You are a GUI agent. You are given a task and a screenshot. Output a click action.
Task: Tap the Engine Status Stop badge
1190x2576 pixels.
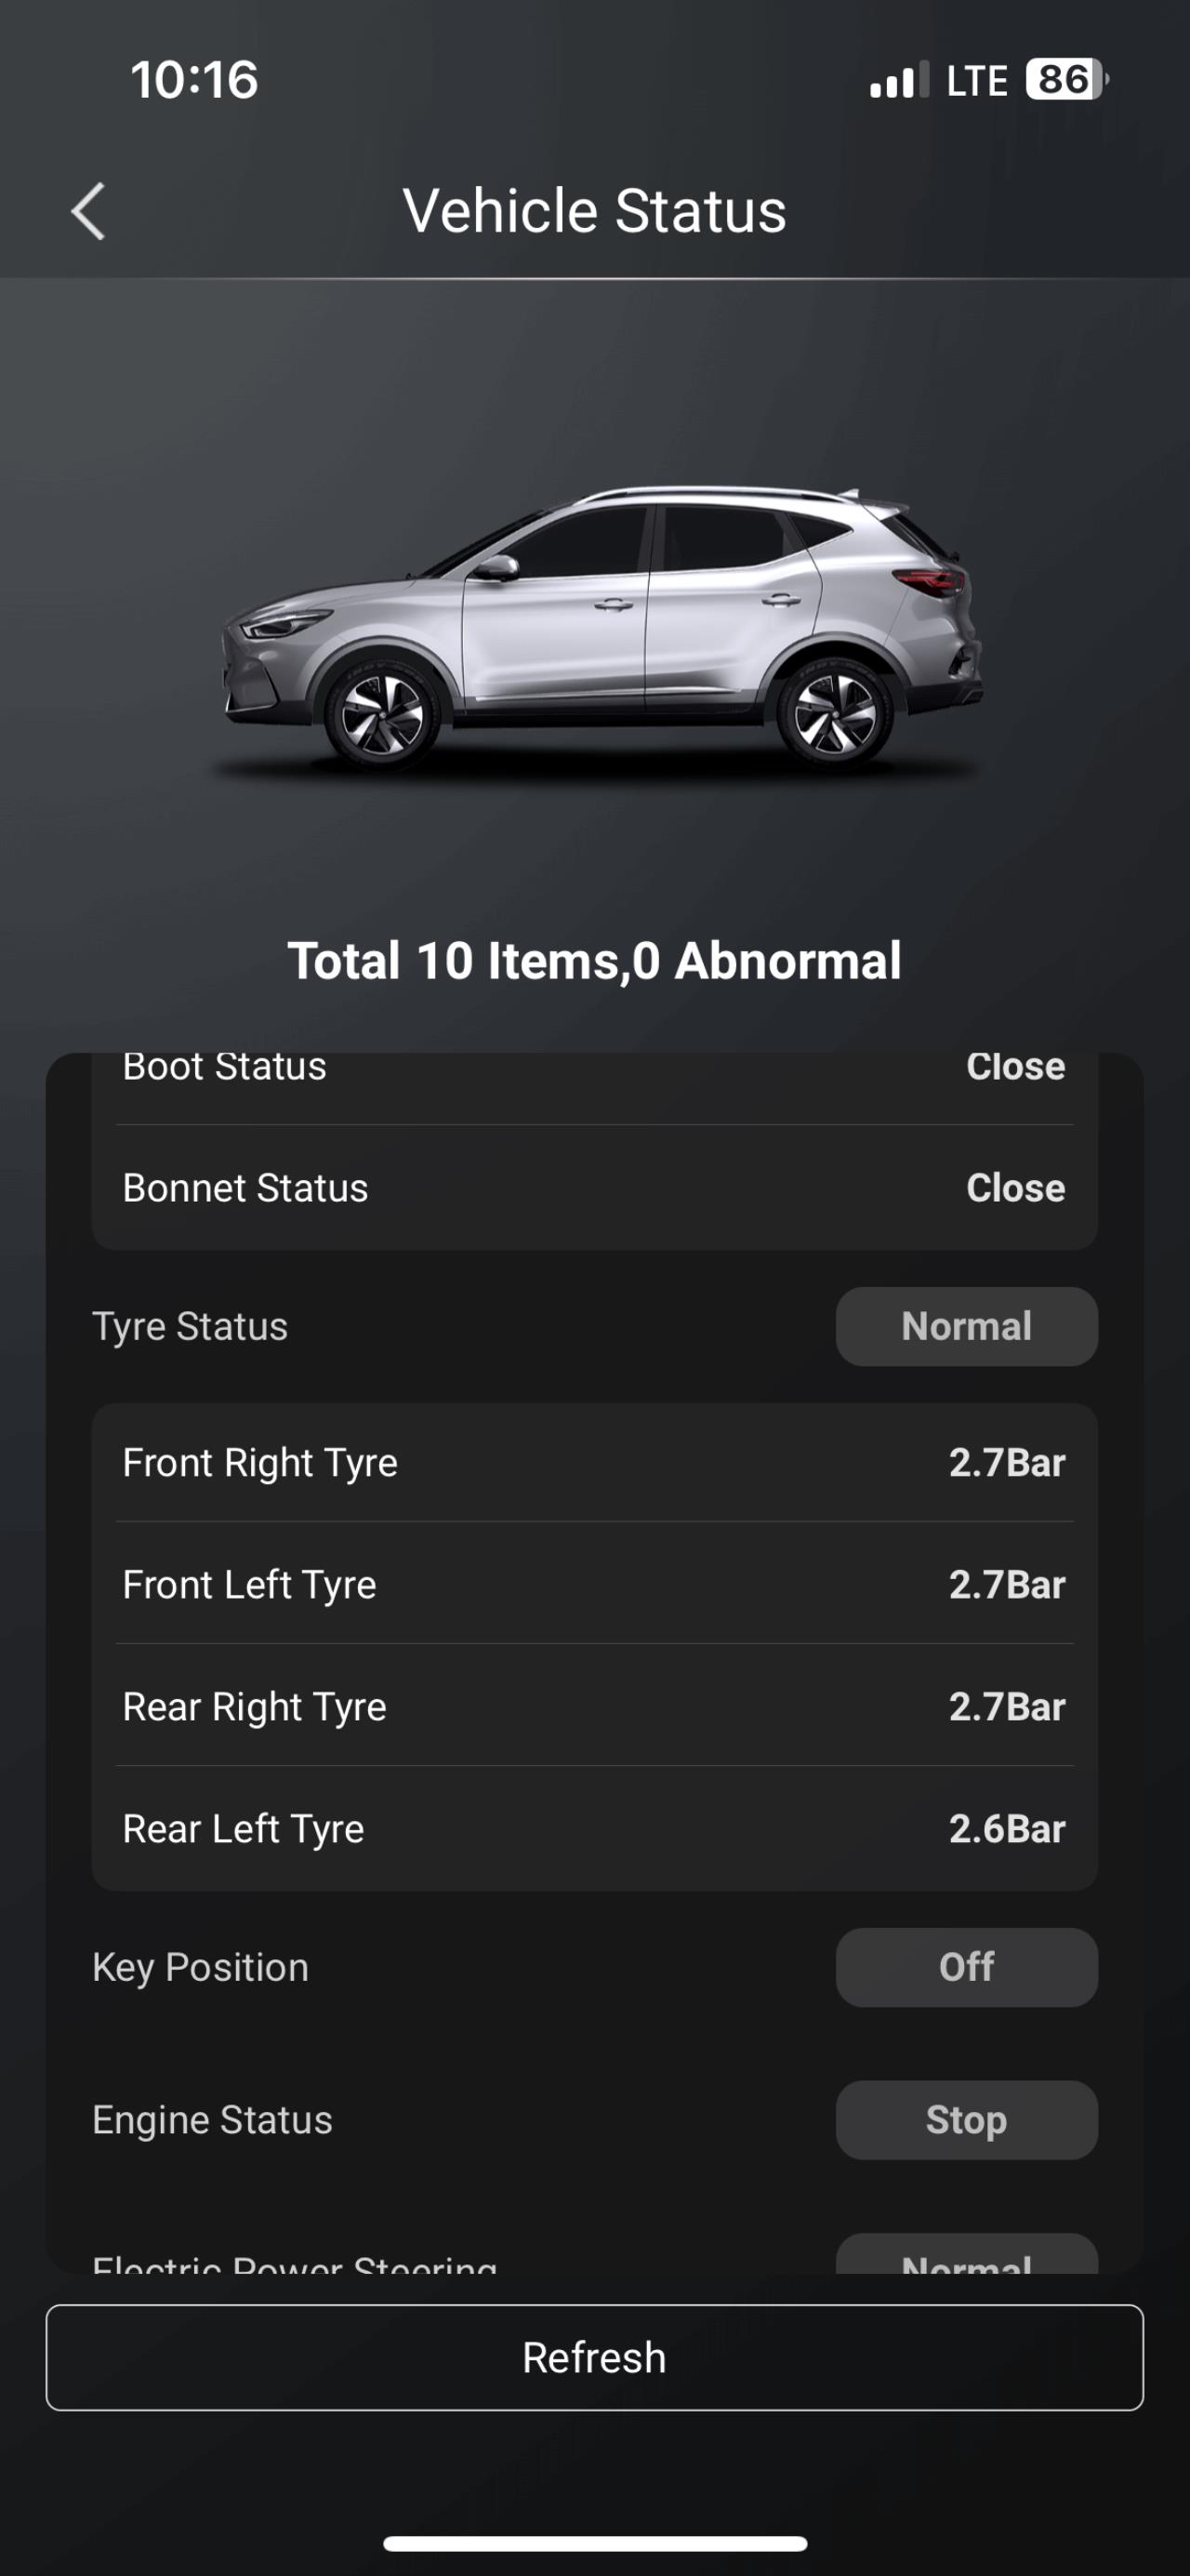pos(966,2120)
